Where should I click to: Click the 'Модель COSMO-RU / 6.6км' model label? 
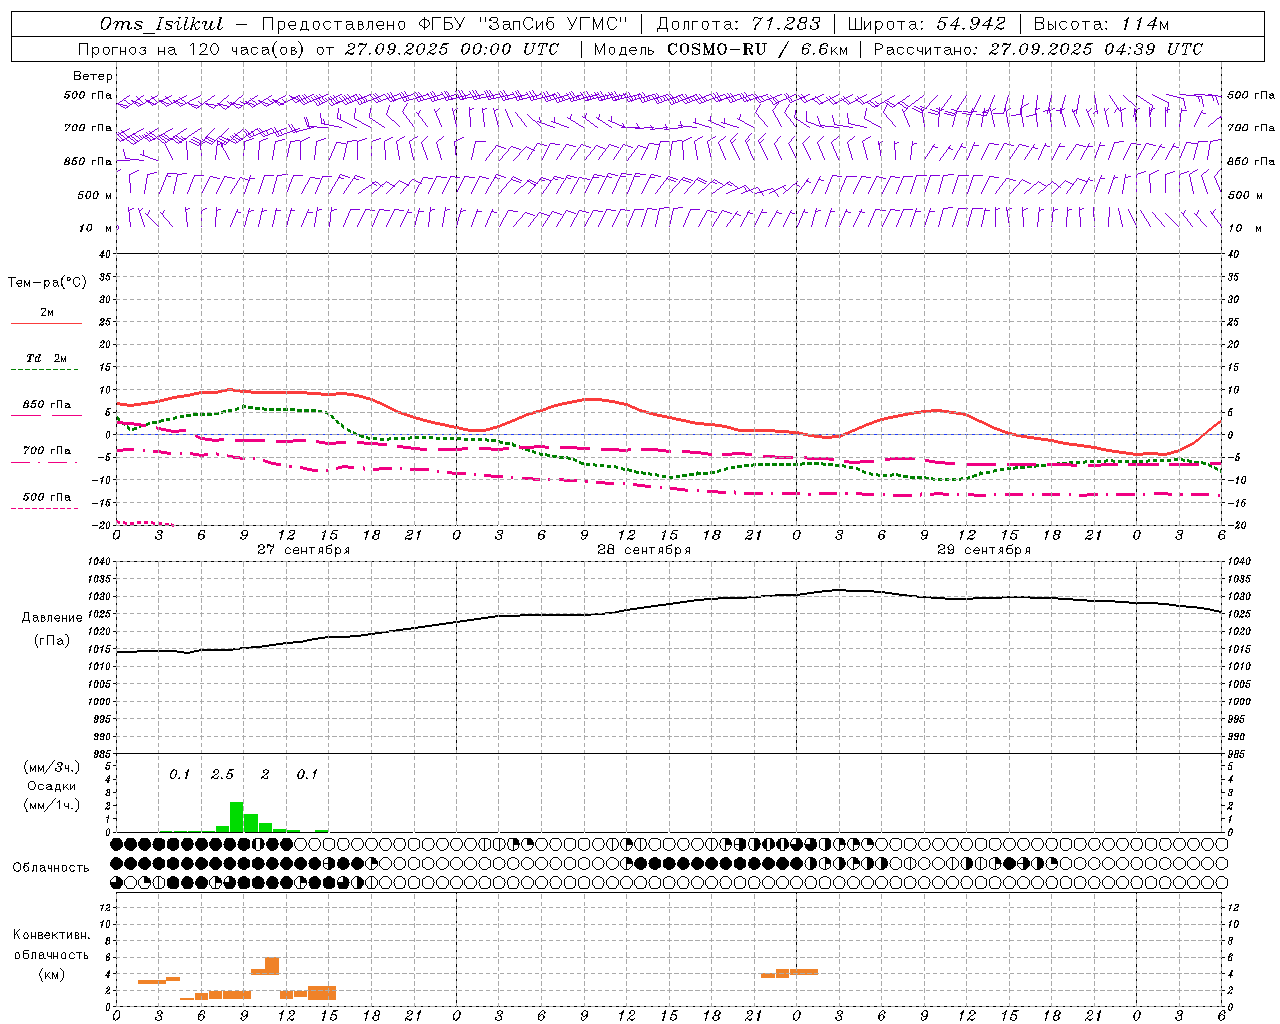pos(721,49)
